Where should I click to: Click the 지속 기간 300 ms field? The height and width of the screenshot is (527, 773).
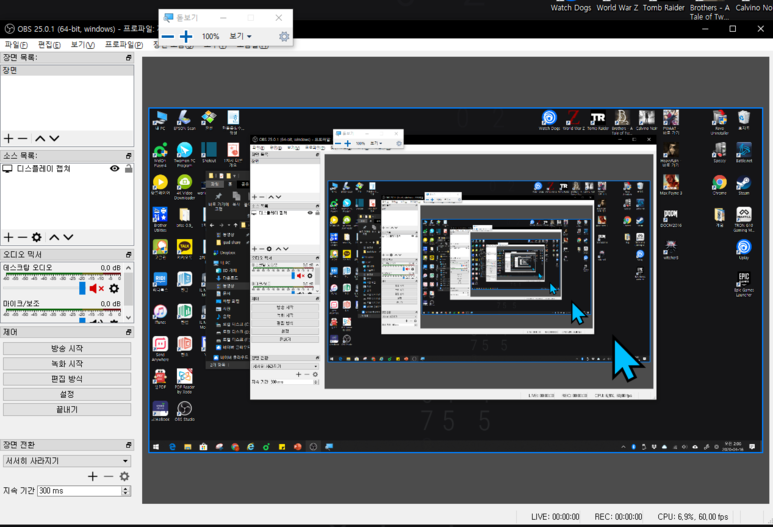pyautogui.click(x=79, y=491)
